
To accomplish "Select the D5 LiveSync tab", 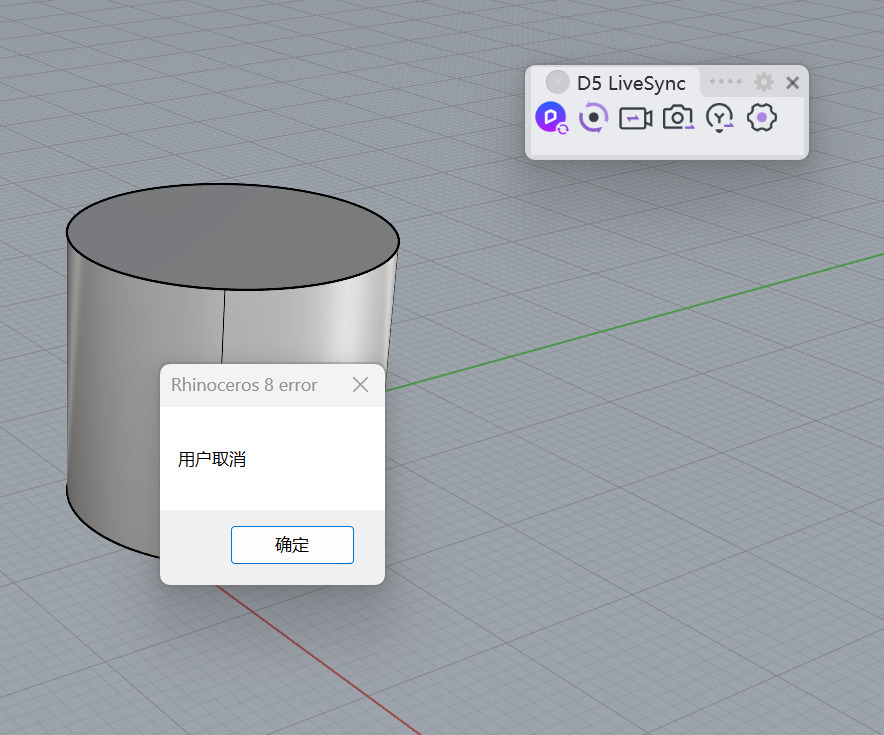I will [631, 83].
